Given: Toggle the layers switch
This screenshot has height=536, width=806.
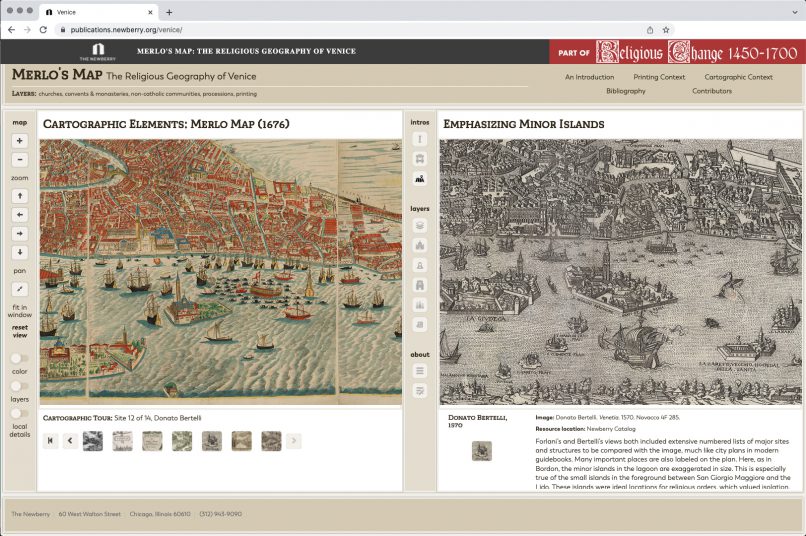Looking at the screenshot, I should click(18, 386).
